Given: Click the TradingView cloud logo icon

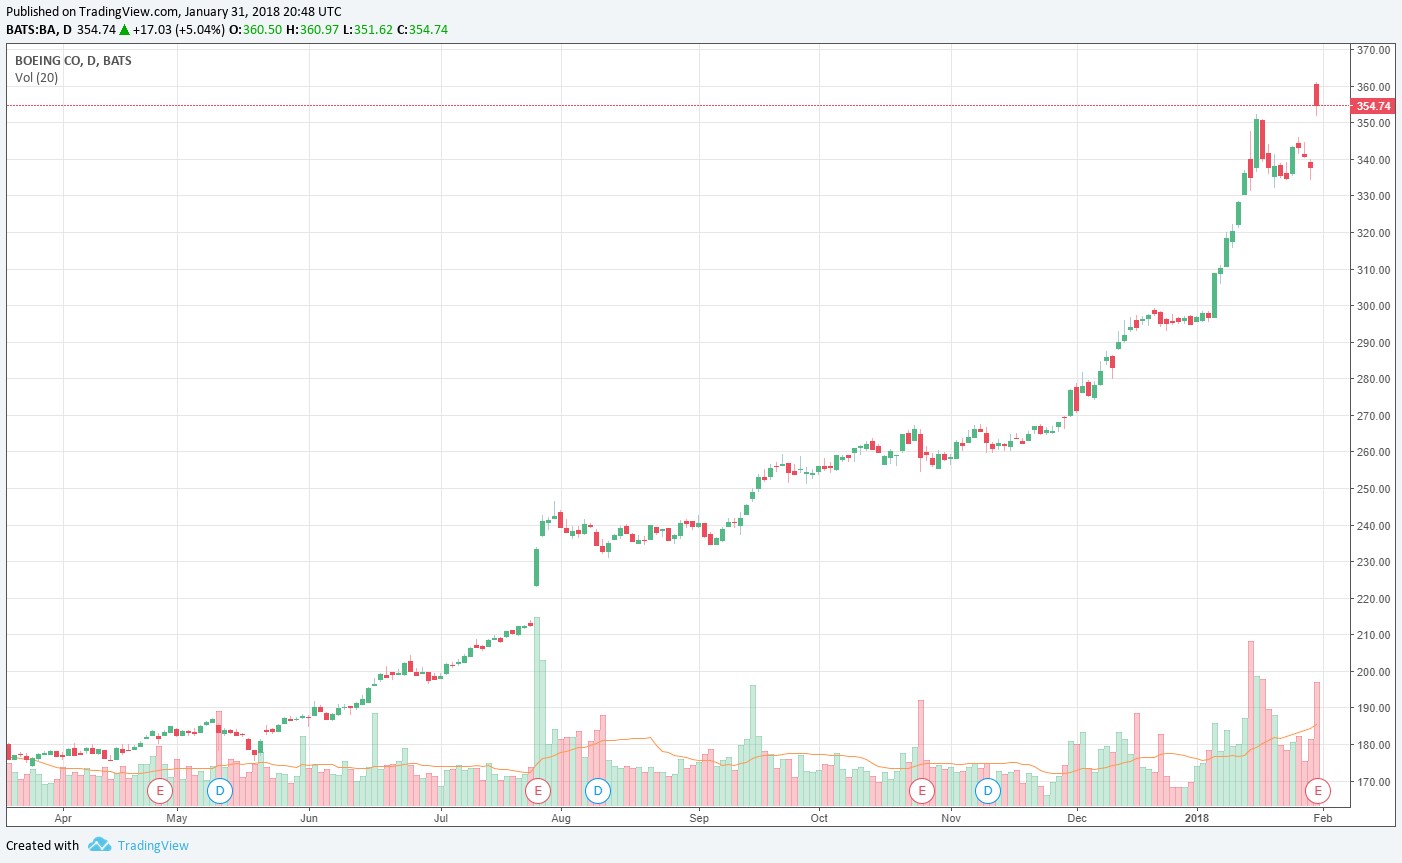Looking at the screenshot, I should (x=99, y=845).
